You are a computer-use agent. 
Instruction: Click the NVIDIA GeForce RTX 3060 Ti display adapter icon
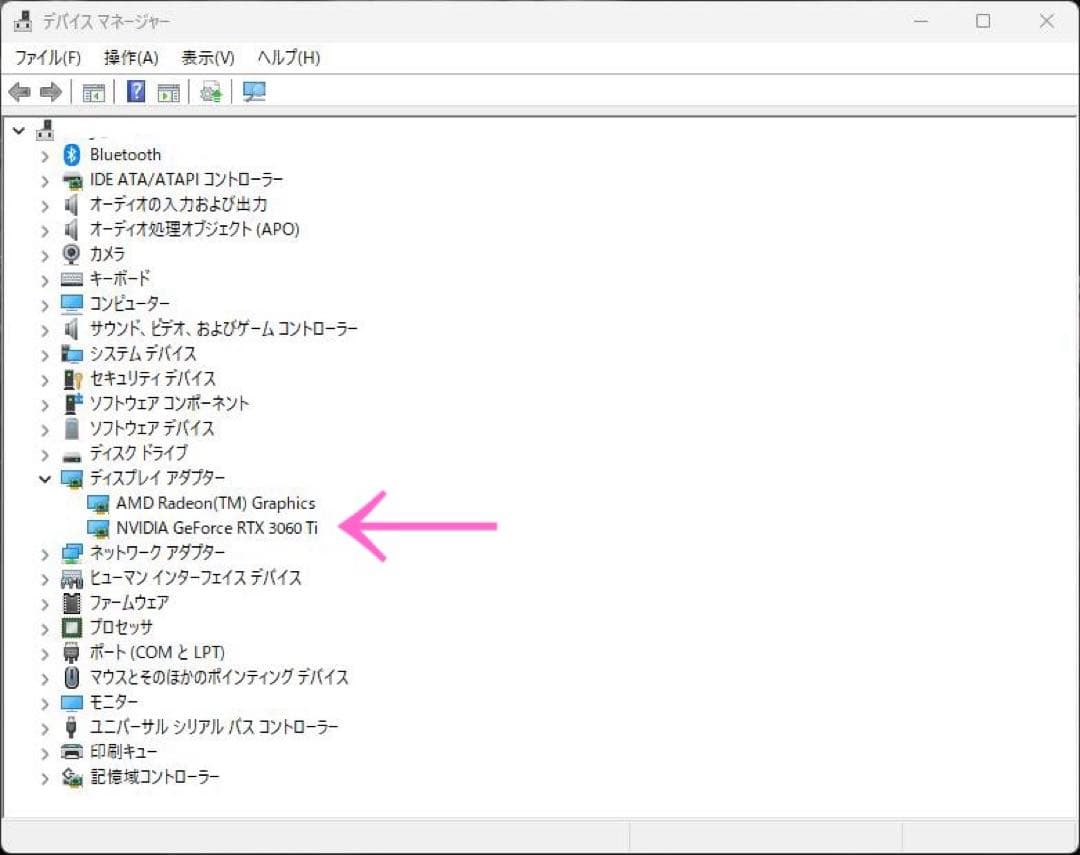click(x=100, y=528)
